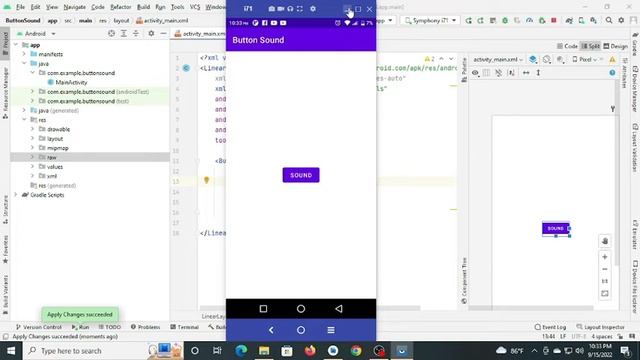Open the mirror window settings gear
This screenshot has height=360, width=640.
click(313, 9)
